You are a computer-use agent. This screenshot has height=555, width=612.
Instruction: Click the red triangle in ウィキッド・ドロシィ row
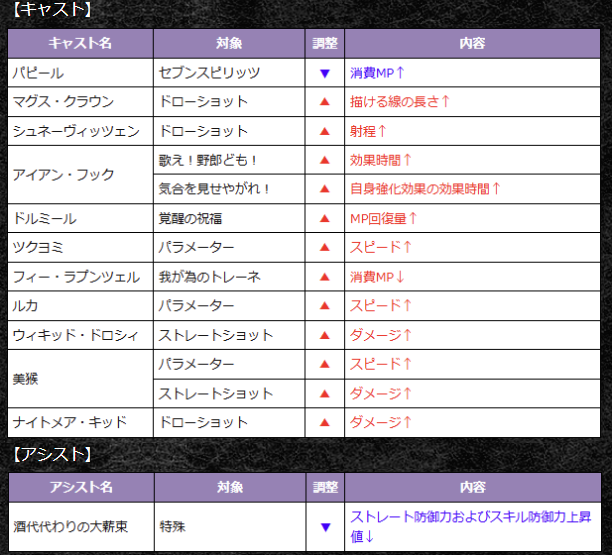click(325, 335)
